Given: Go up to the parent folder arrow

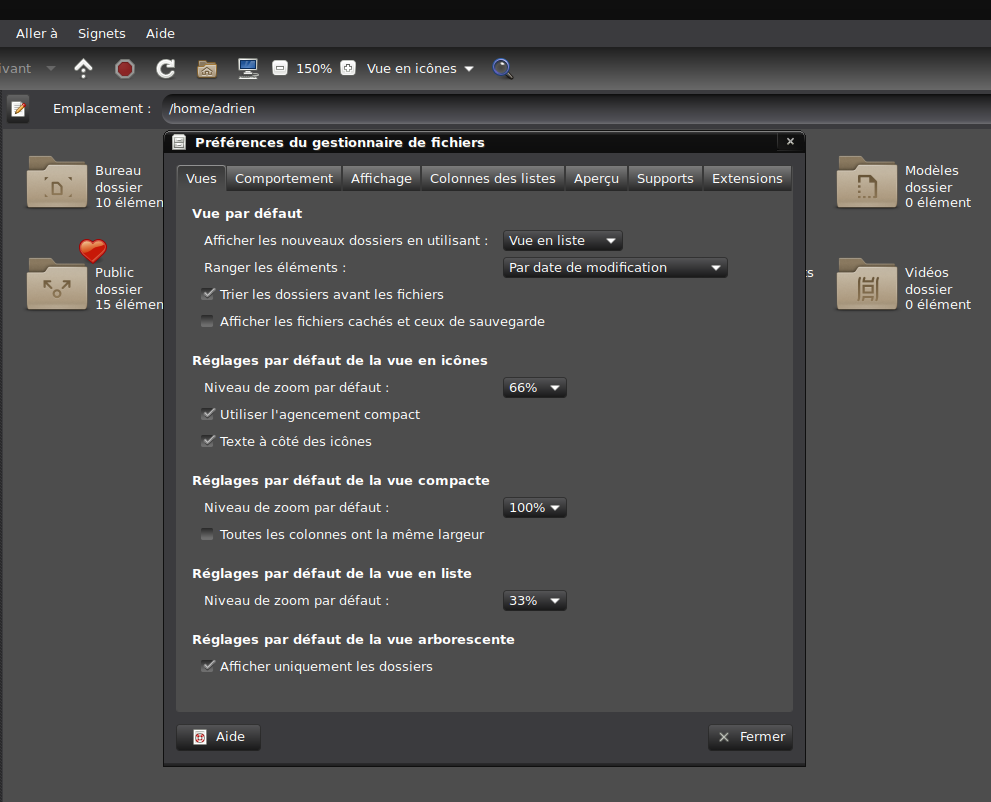Looking at the screenshot, I should 83,68.
